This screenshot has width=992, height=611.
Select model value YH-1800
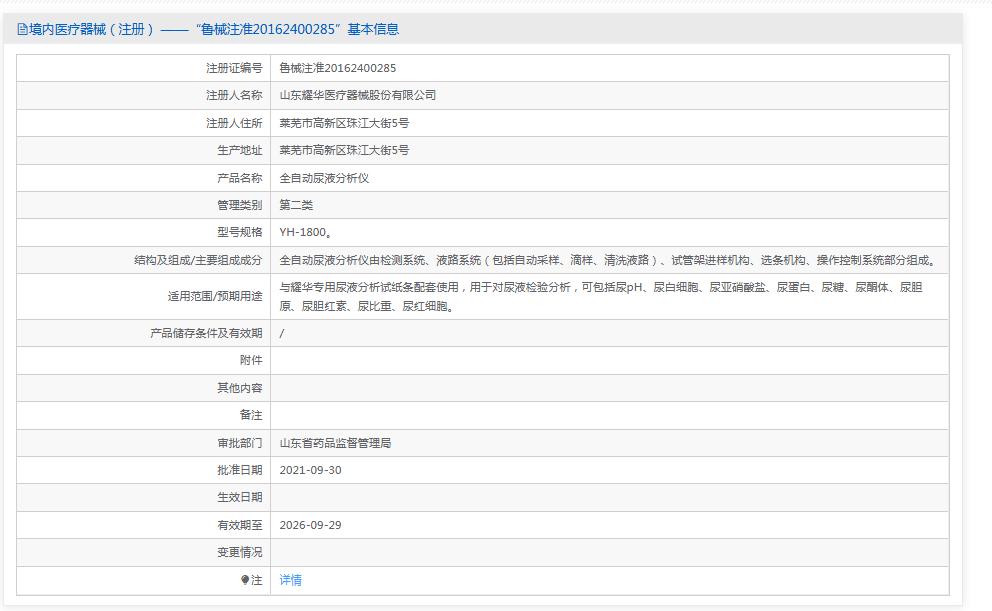pos(306,232)
